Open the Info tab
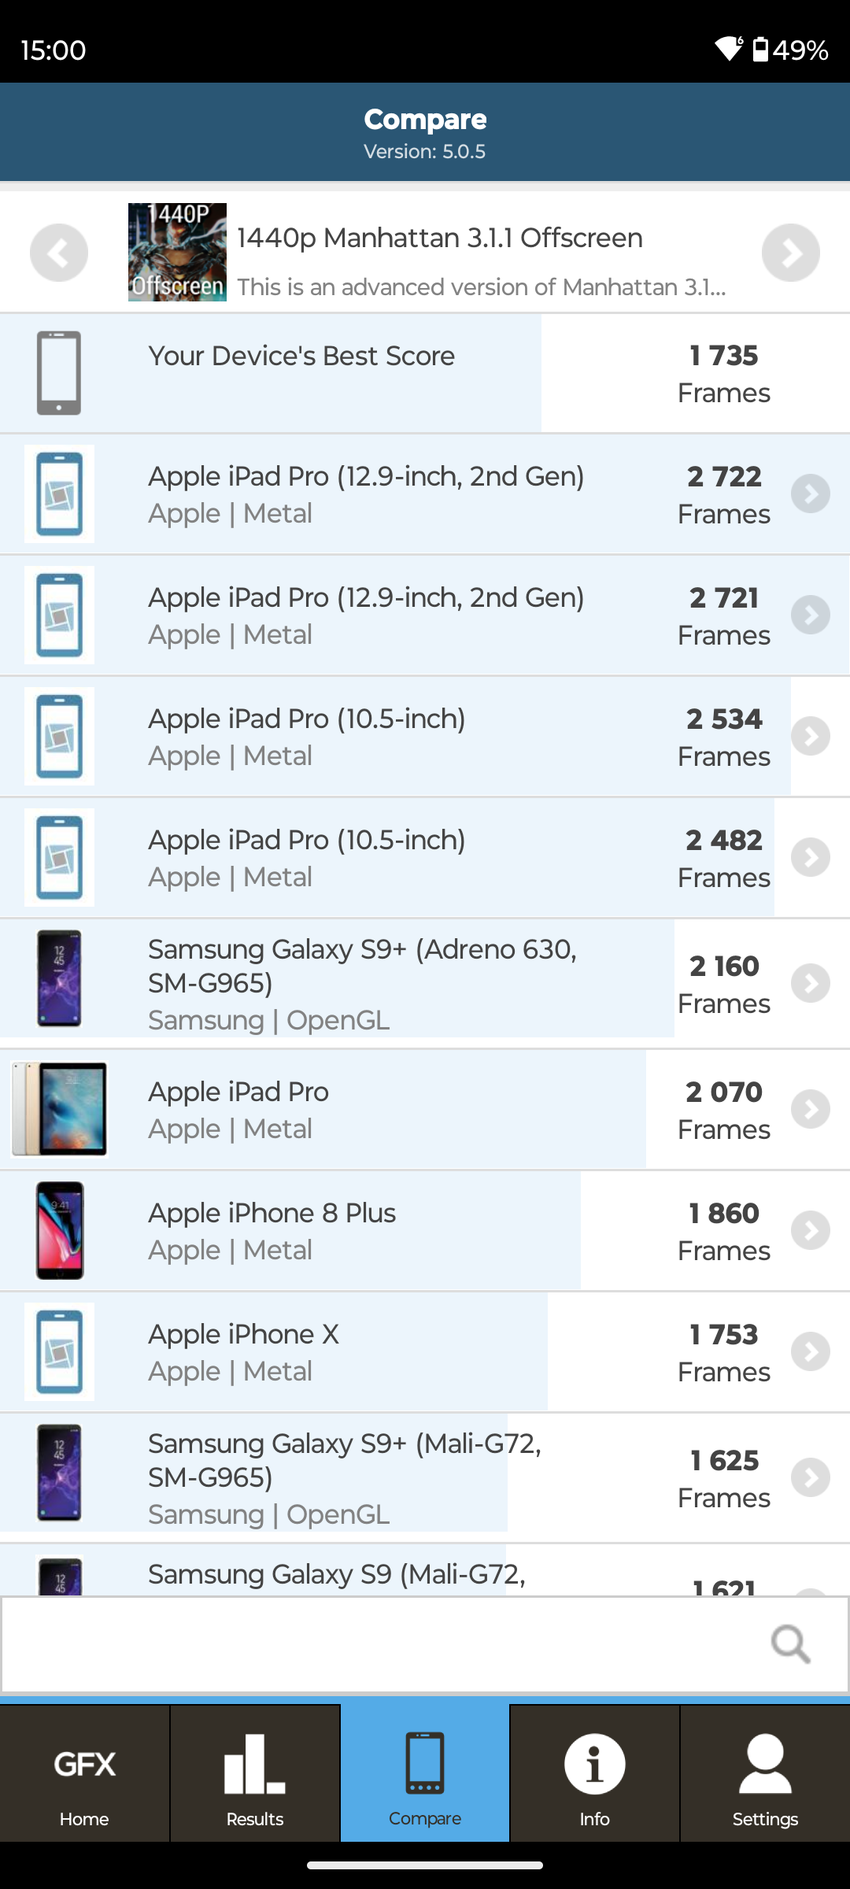This screenshot has width=850, height=1889. (x=594, y=1773)
